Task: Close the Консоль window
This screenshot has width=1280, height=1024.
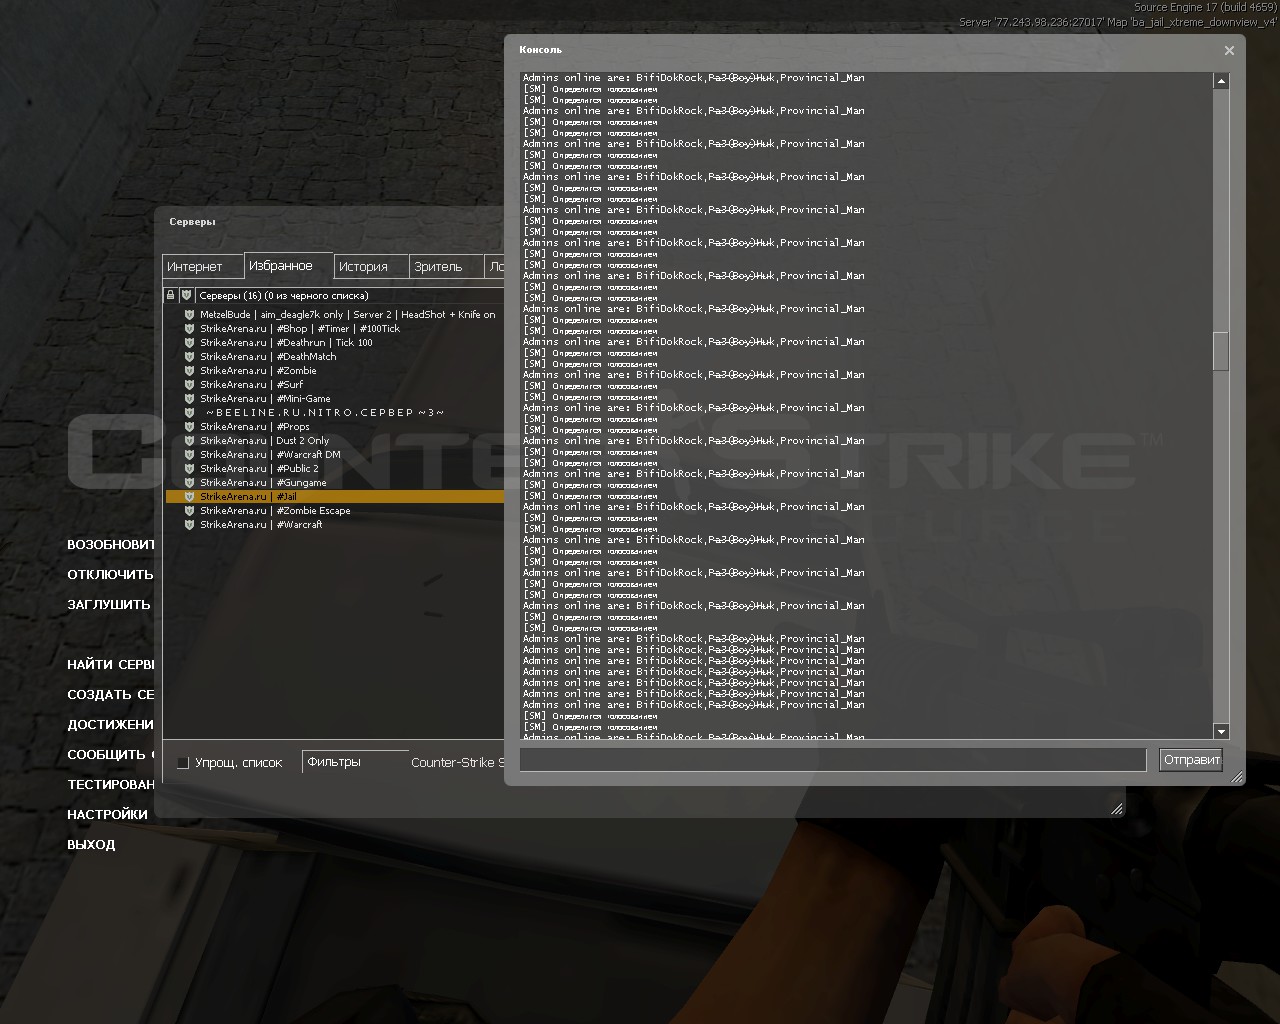Action: (1229, 50)
